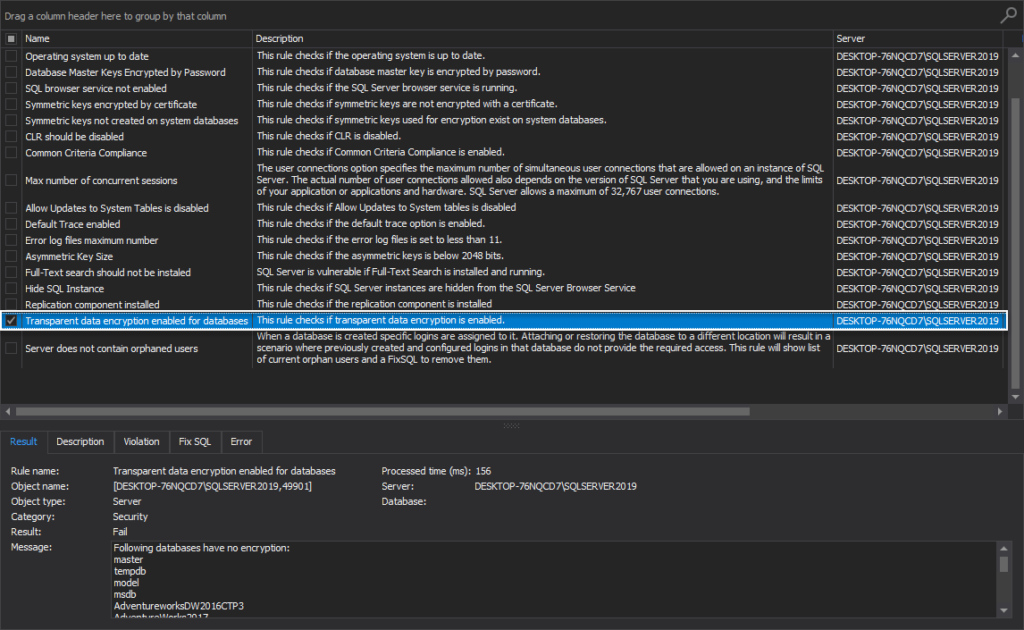Return to the Result tab

click(23, 441)
